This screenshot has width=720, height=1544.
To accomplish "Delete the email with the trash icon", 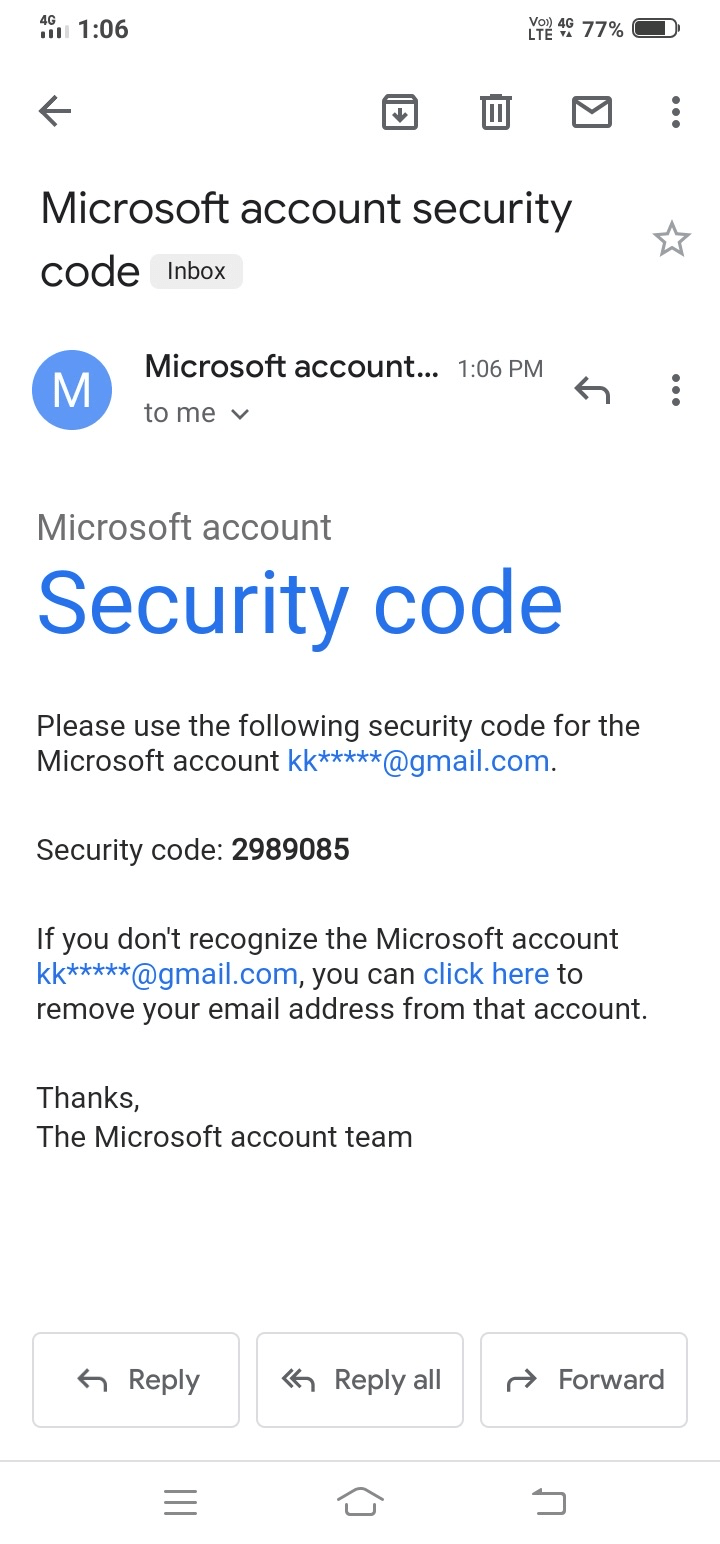I will (x=495, y=112).
